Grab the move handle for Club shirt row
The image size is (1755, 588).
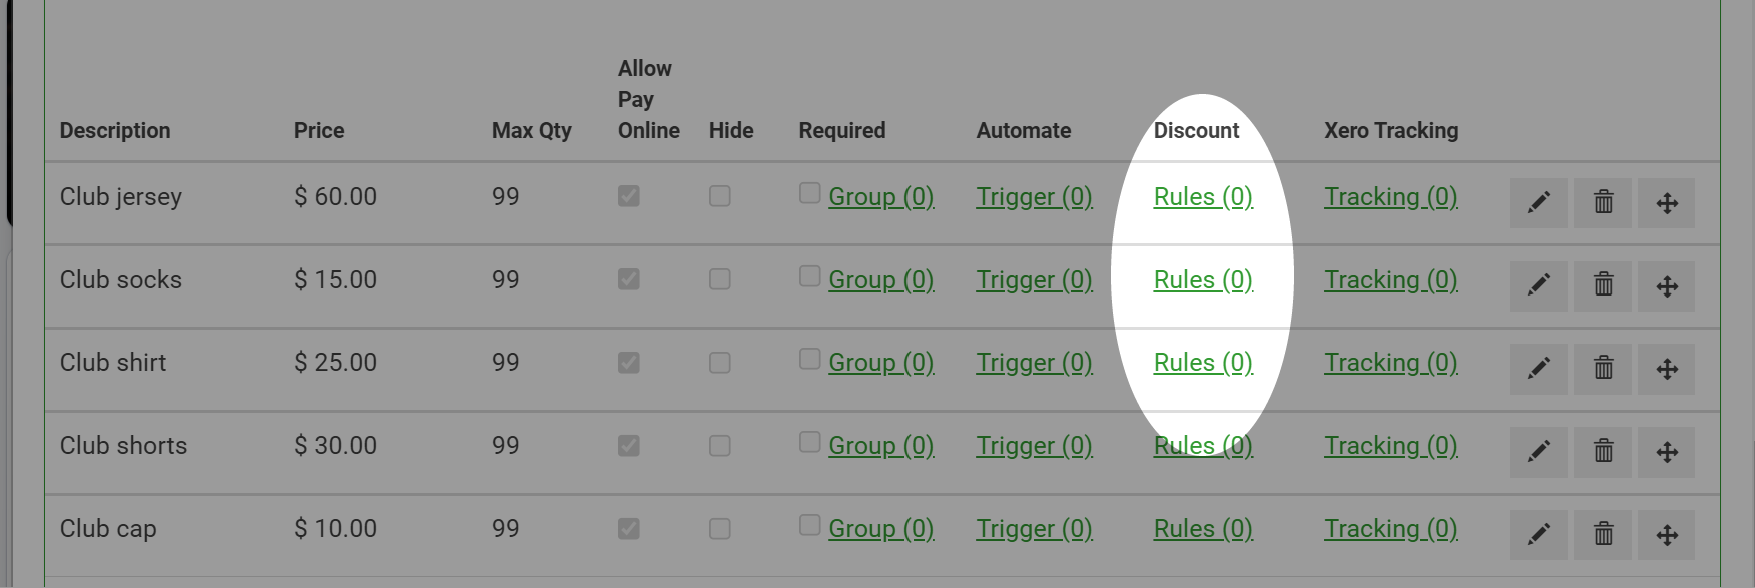[1667, 369]
